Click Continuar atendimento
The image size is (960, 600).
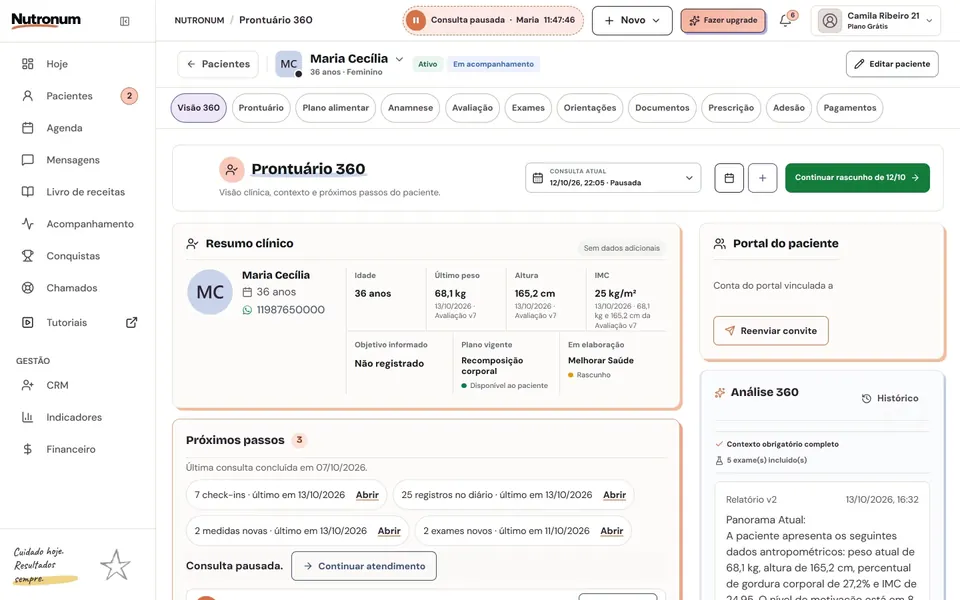(x=364, y=566)
